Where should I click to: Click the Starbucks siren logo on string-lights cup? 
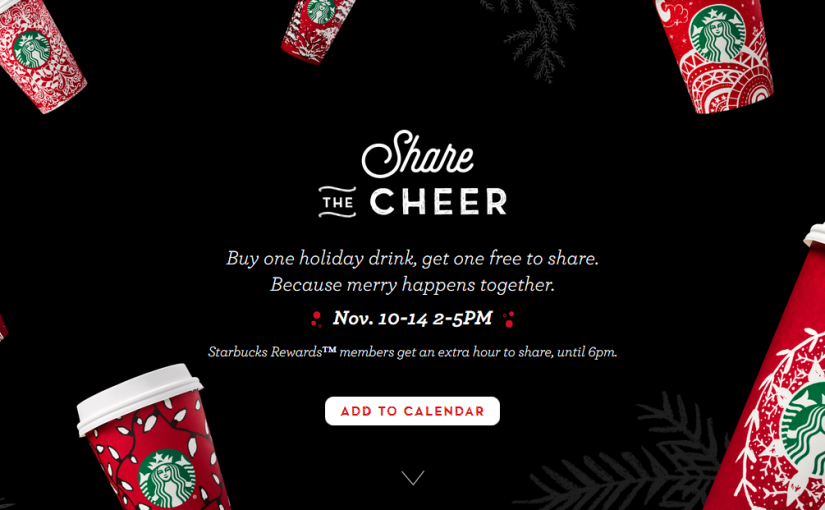(165, 477)
